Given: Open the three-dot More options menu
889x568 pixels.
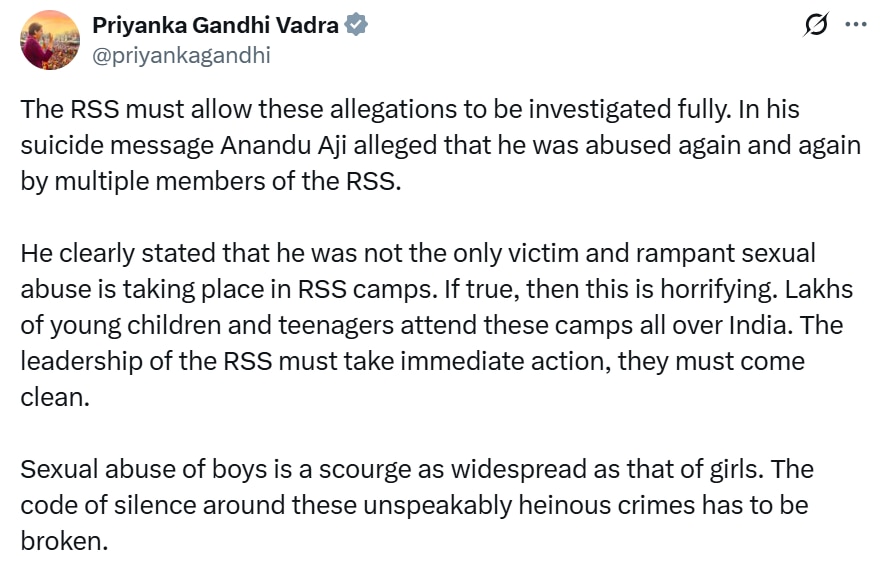Looking at the screenshot, I should [x=856, y=26].
